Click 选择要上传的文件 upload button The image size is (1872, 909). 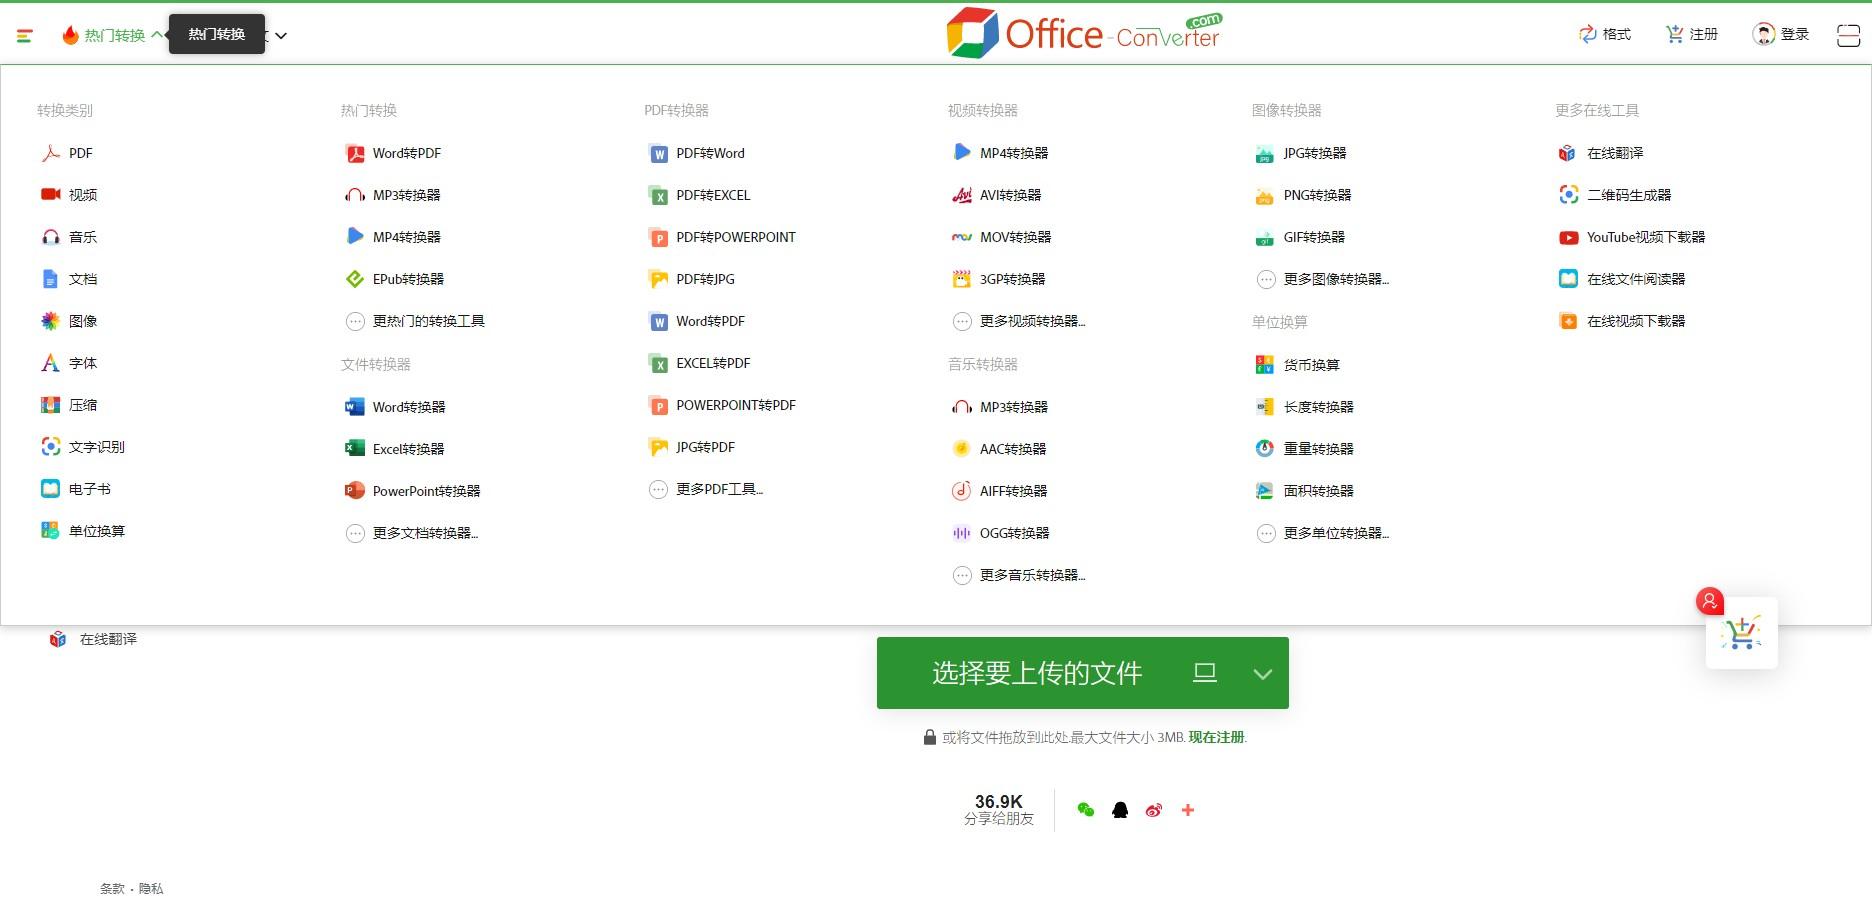tap(1037, 673)
